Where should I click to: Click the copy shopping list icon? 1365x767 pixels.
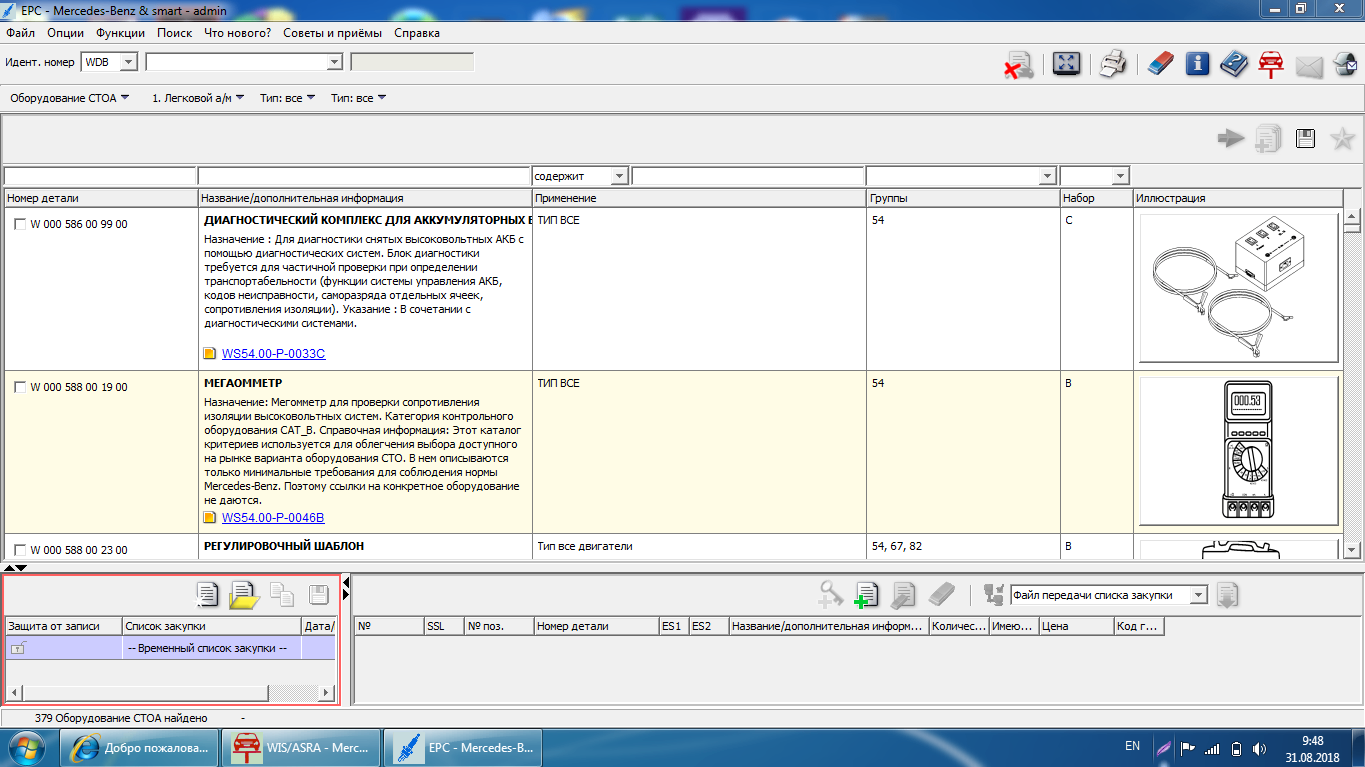click(283, 595)
